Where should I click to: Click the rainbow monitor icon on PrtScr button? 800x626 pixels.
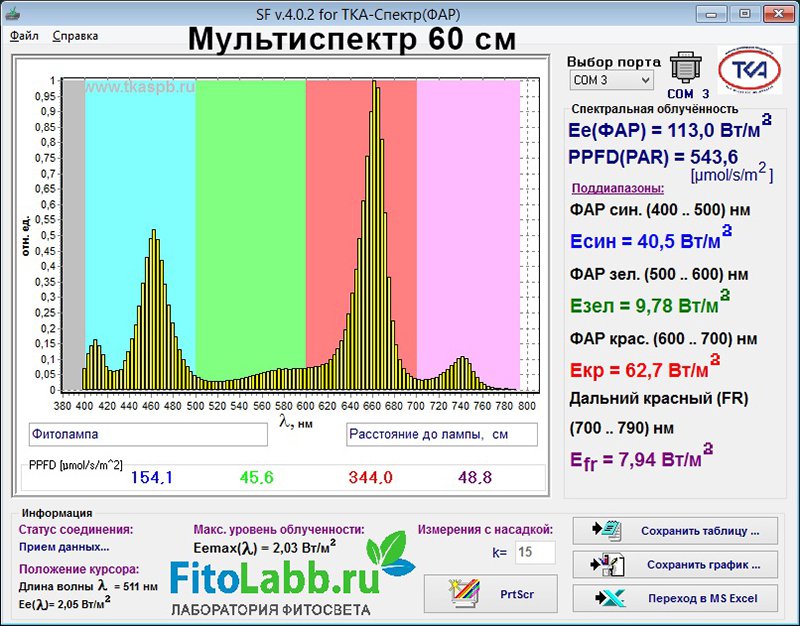coord(464,593)
